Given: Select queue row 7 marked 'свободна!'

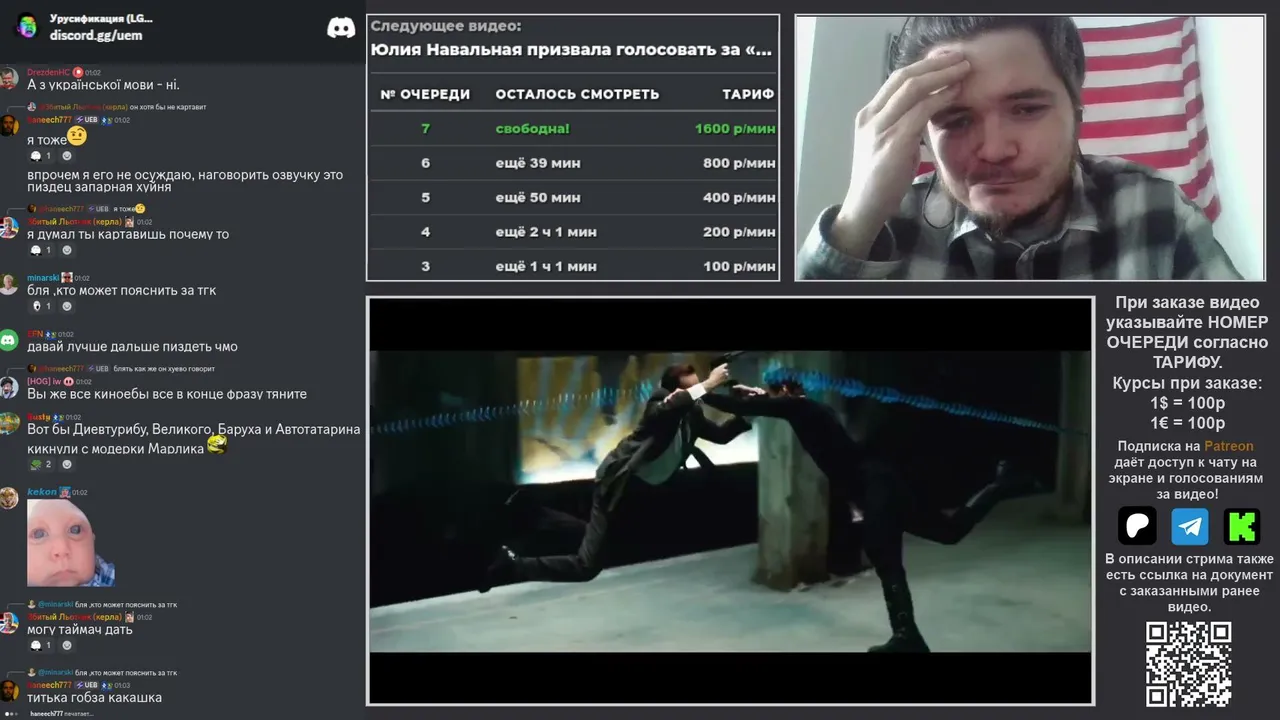Looking at the screenshot, I should tap(572, 128).
